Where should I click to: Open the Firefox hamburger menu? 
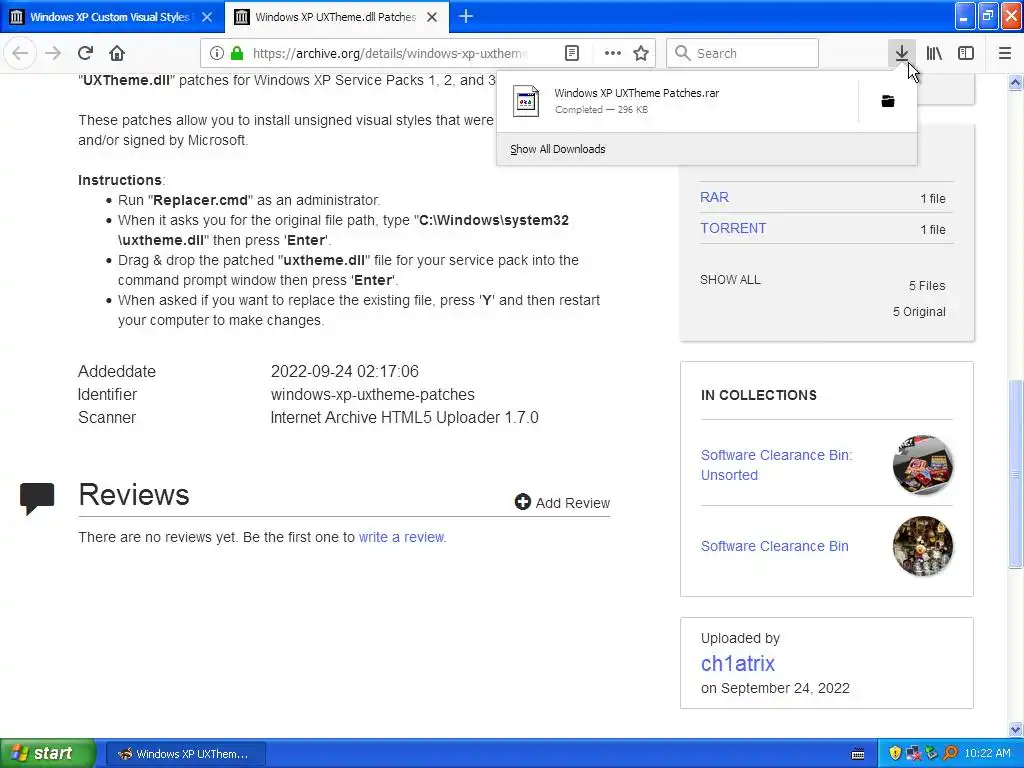[x=1004, y=53]
